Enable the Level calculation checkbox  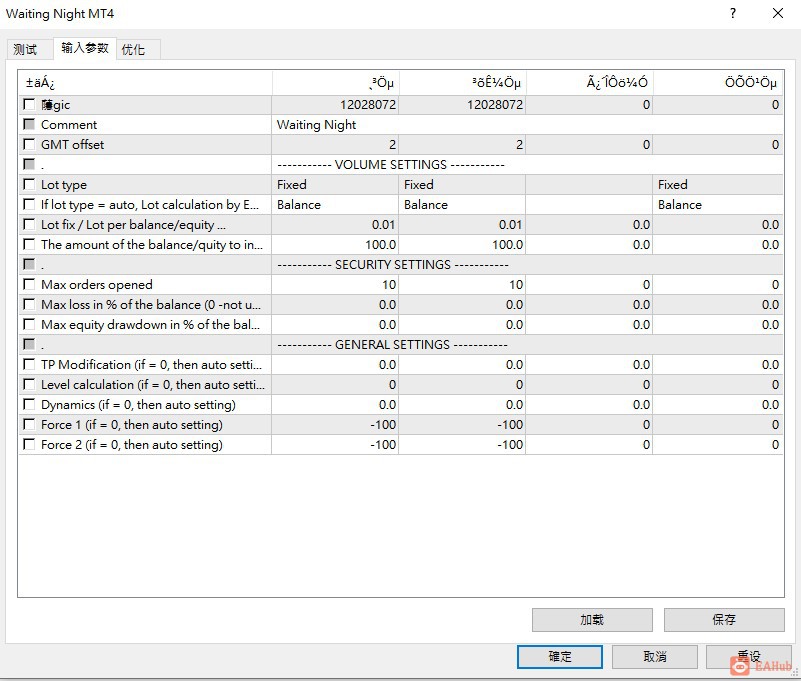pos(29,384)
